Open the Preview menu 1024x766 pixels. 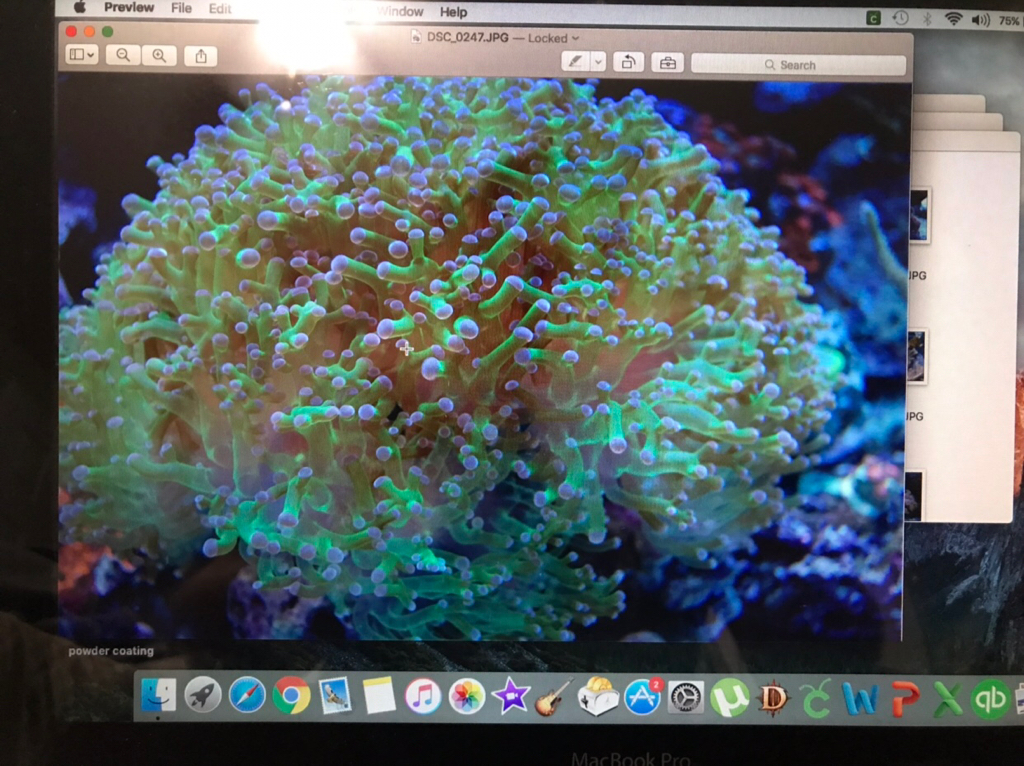tap(129, 8)
